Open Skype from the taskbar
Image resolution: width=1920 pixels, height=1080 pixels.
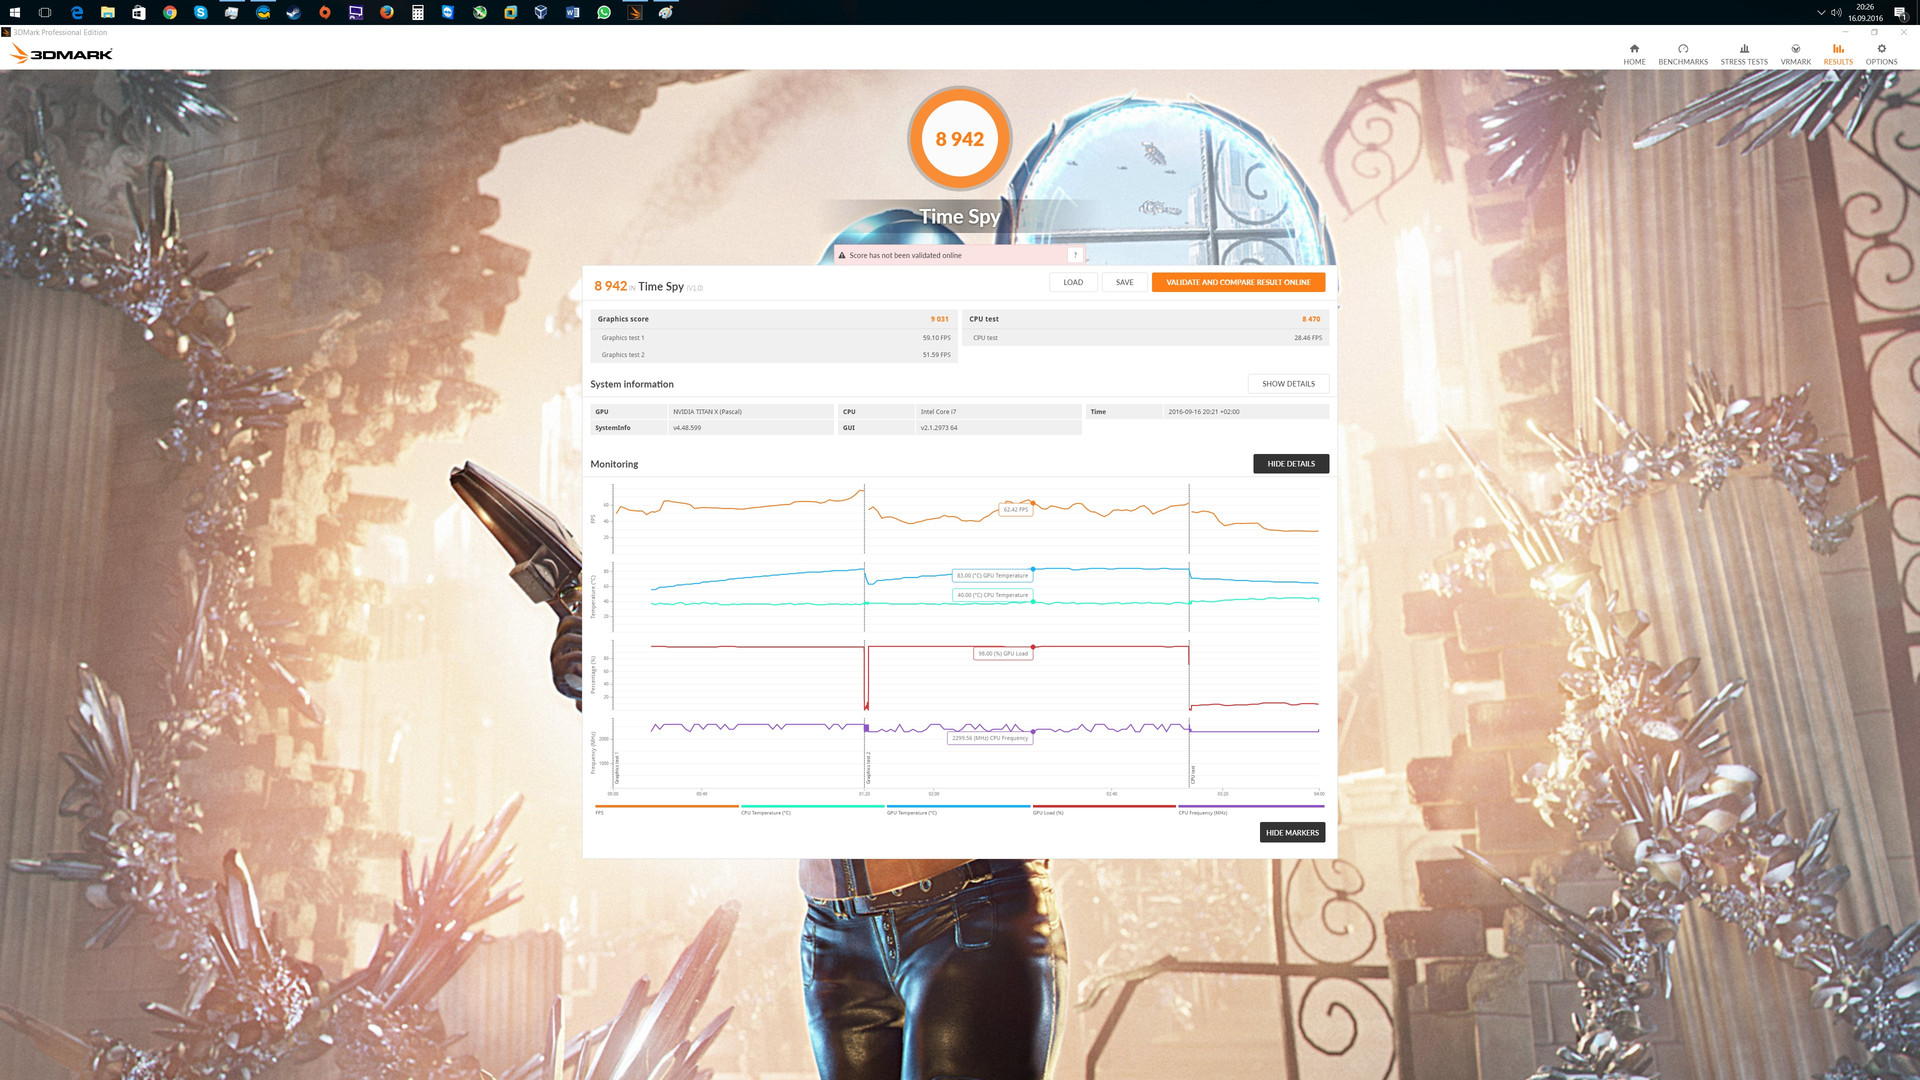coord(201,12)
